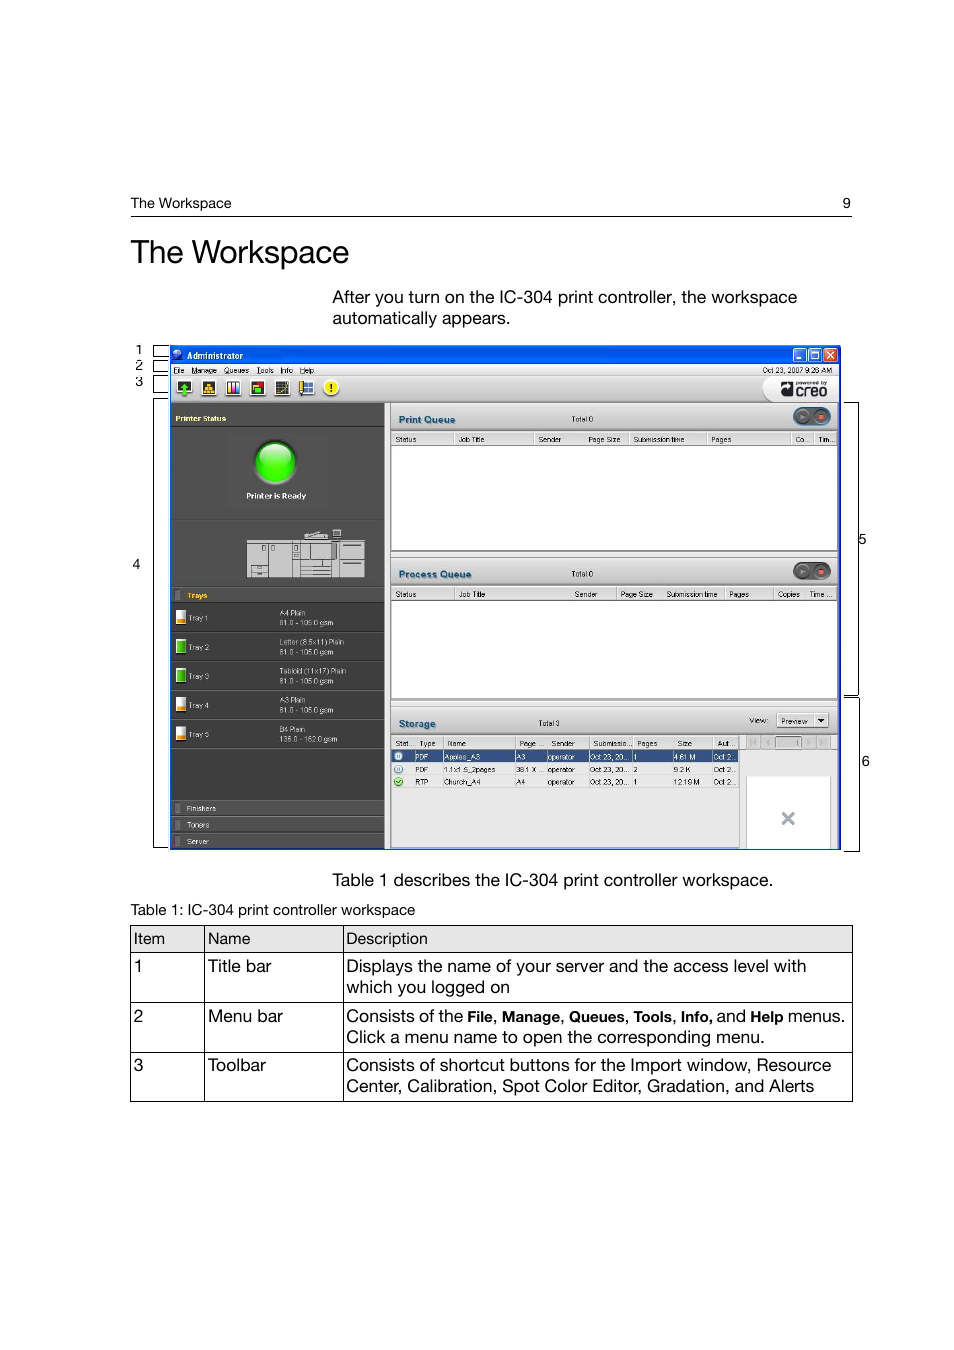
Task: Open the File menu
Action: pos(179,370)
